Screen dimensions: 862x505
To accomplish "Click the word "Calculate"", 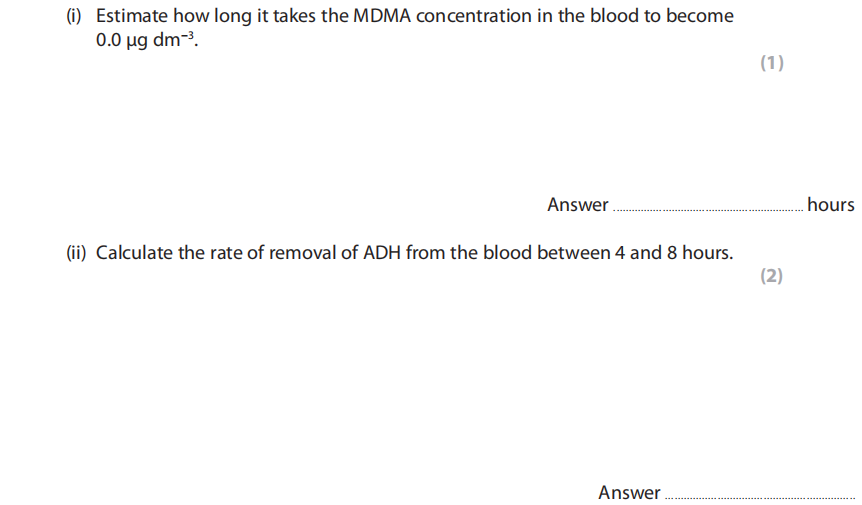I will point(138,253).
